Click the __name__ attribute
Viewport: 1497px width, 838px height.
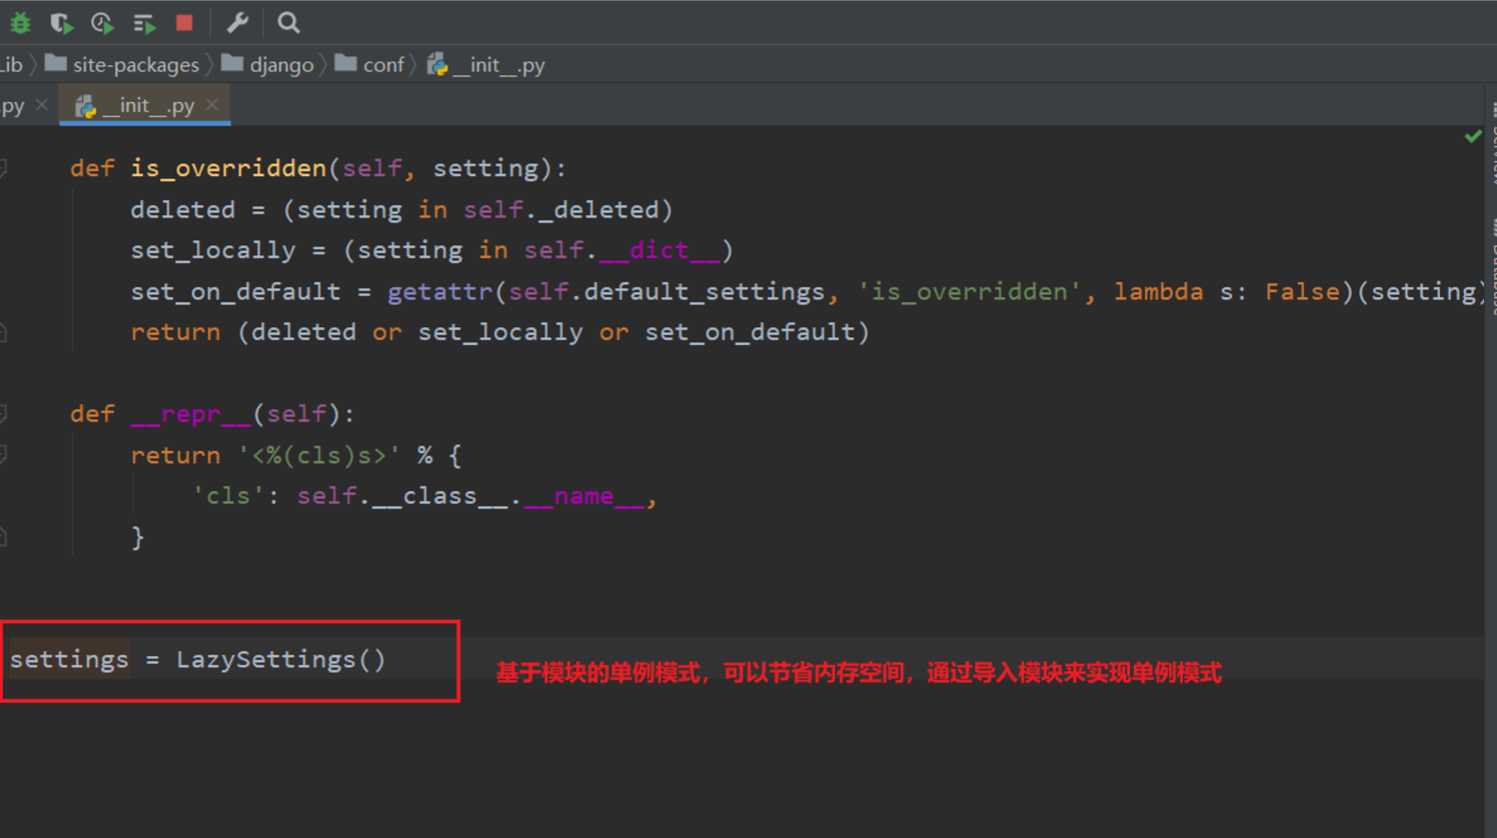pos(584,497)
